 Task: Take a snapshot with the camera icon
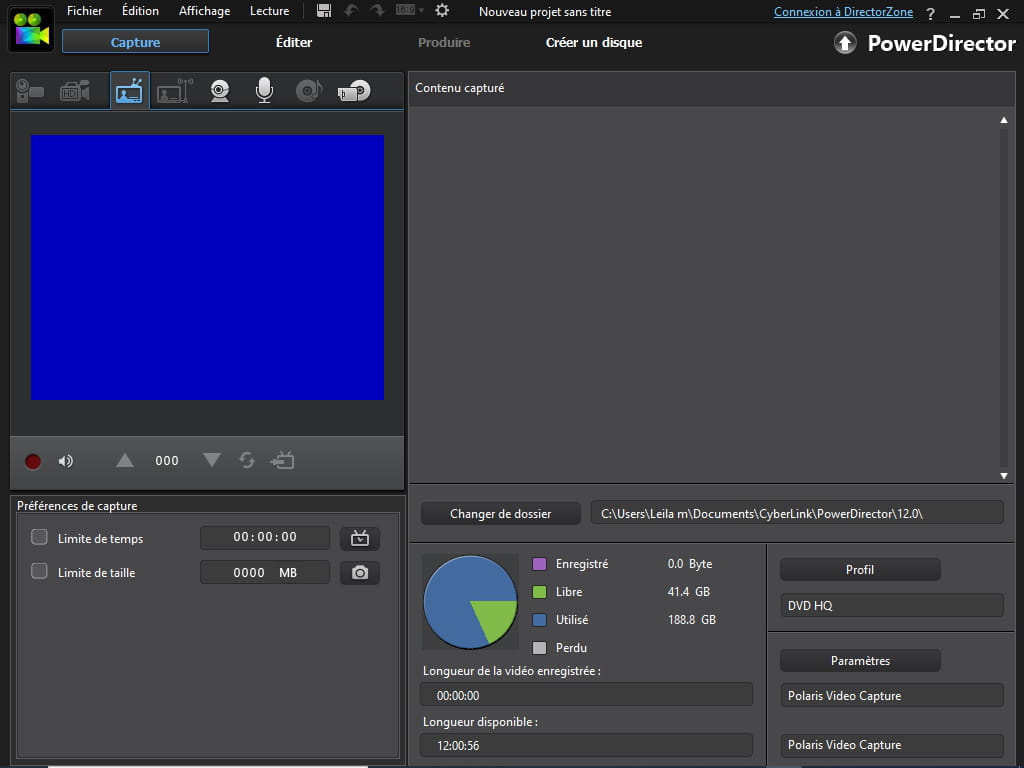coord(360,573)
